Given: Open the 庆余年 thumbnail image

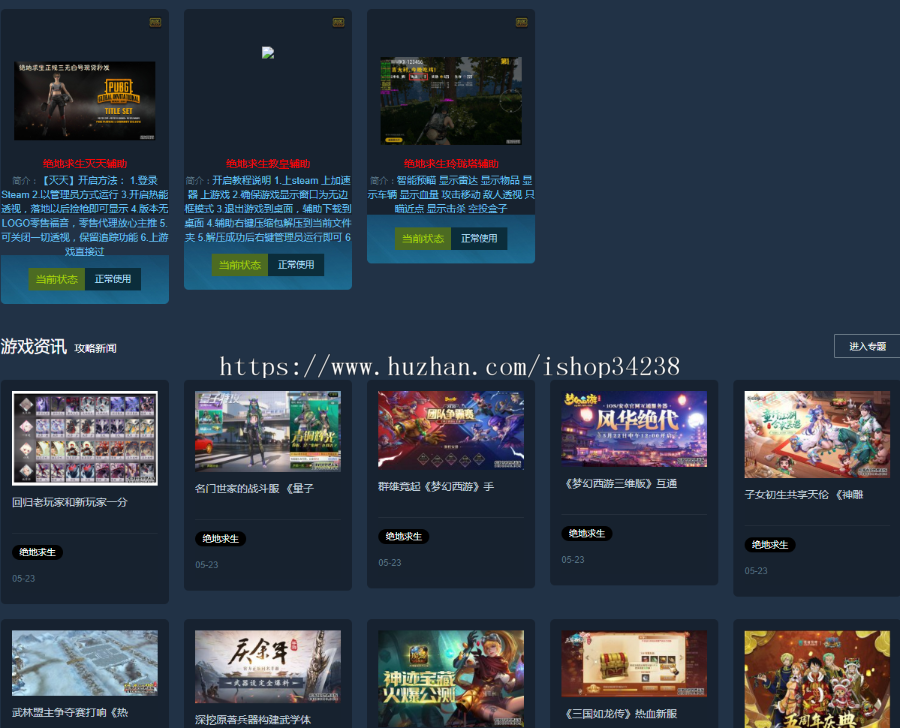Looking at the screenshot, I should tap(268, 667).
